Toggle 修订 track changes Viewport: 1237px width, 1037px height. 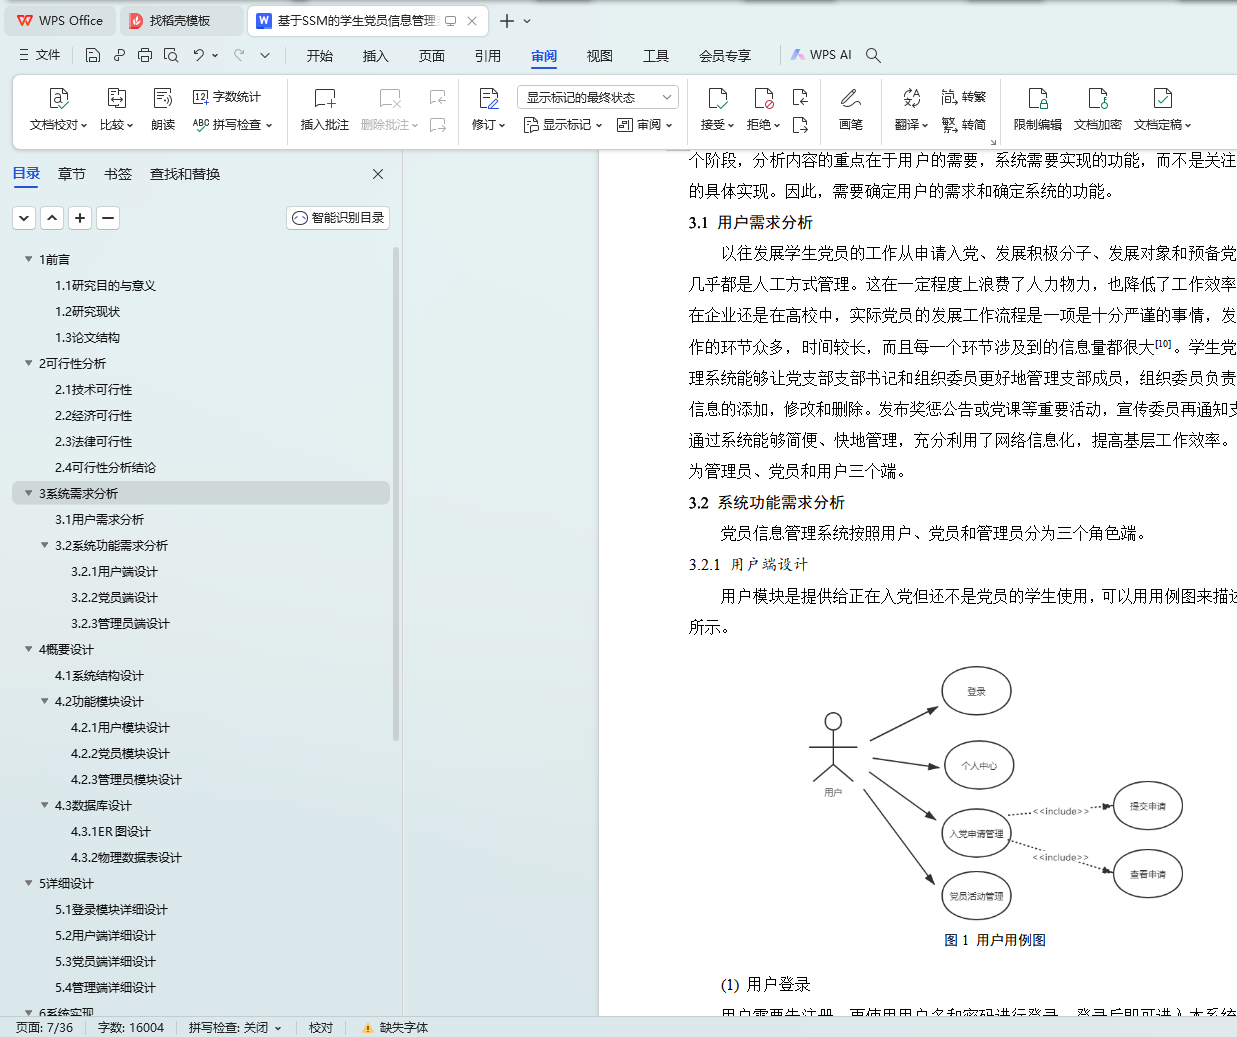click(x=489, y=110)
